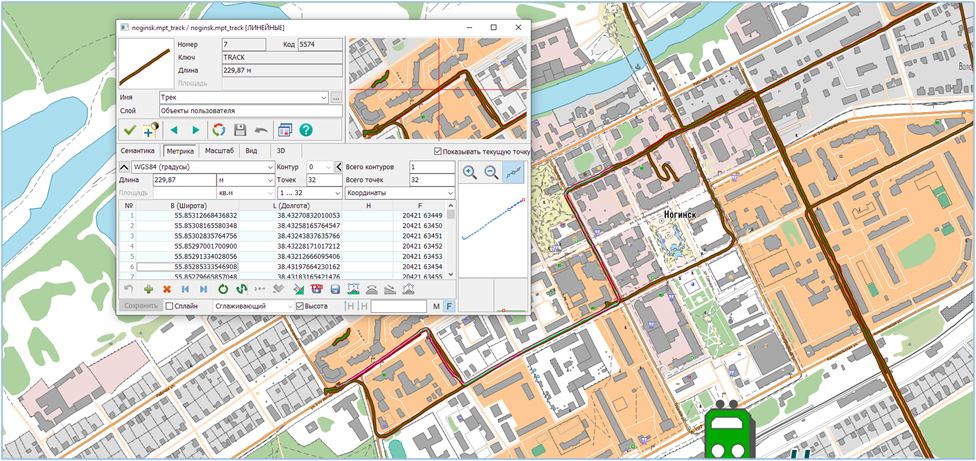This screenshot has height=461, width=976.
Task: Click the green circular arrow icon in metric toolbar
Action: pos(223,289)
